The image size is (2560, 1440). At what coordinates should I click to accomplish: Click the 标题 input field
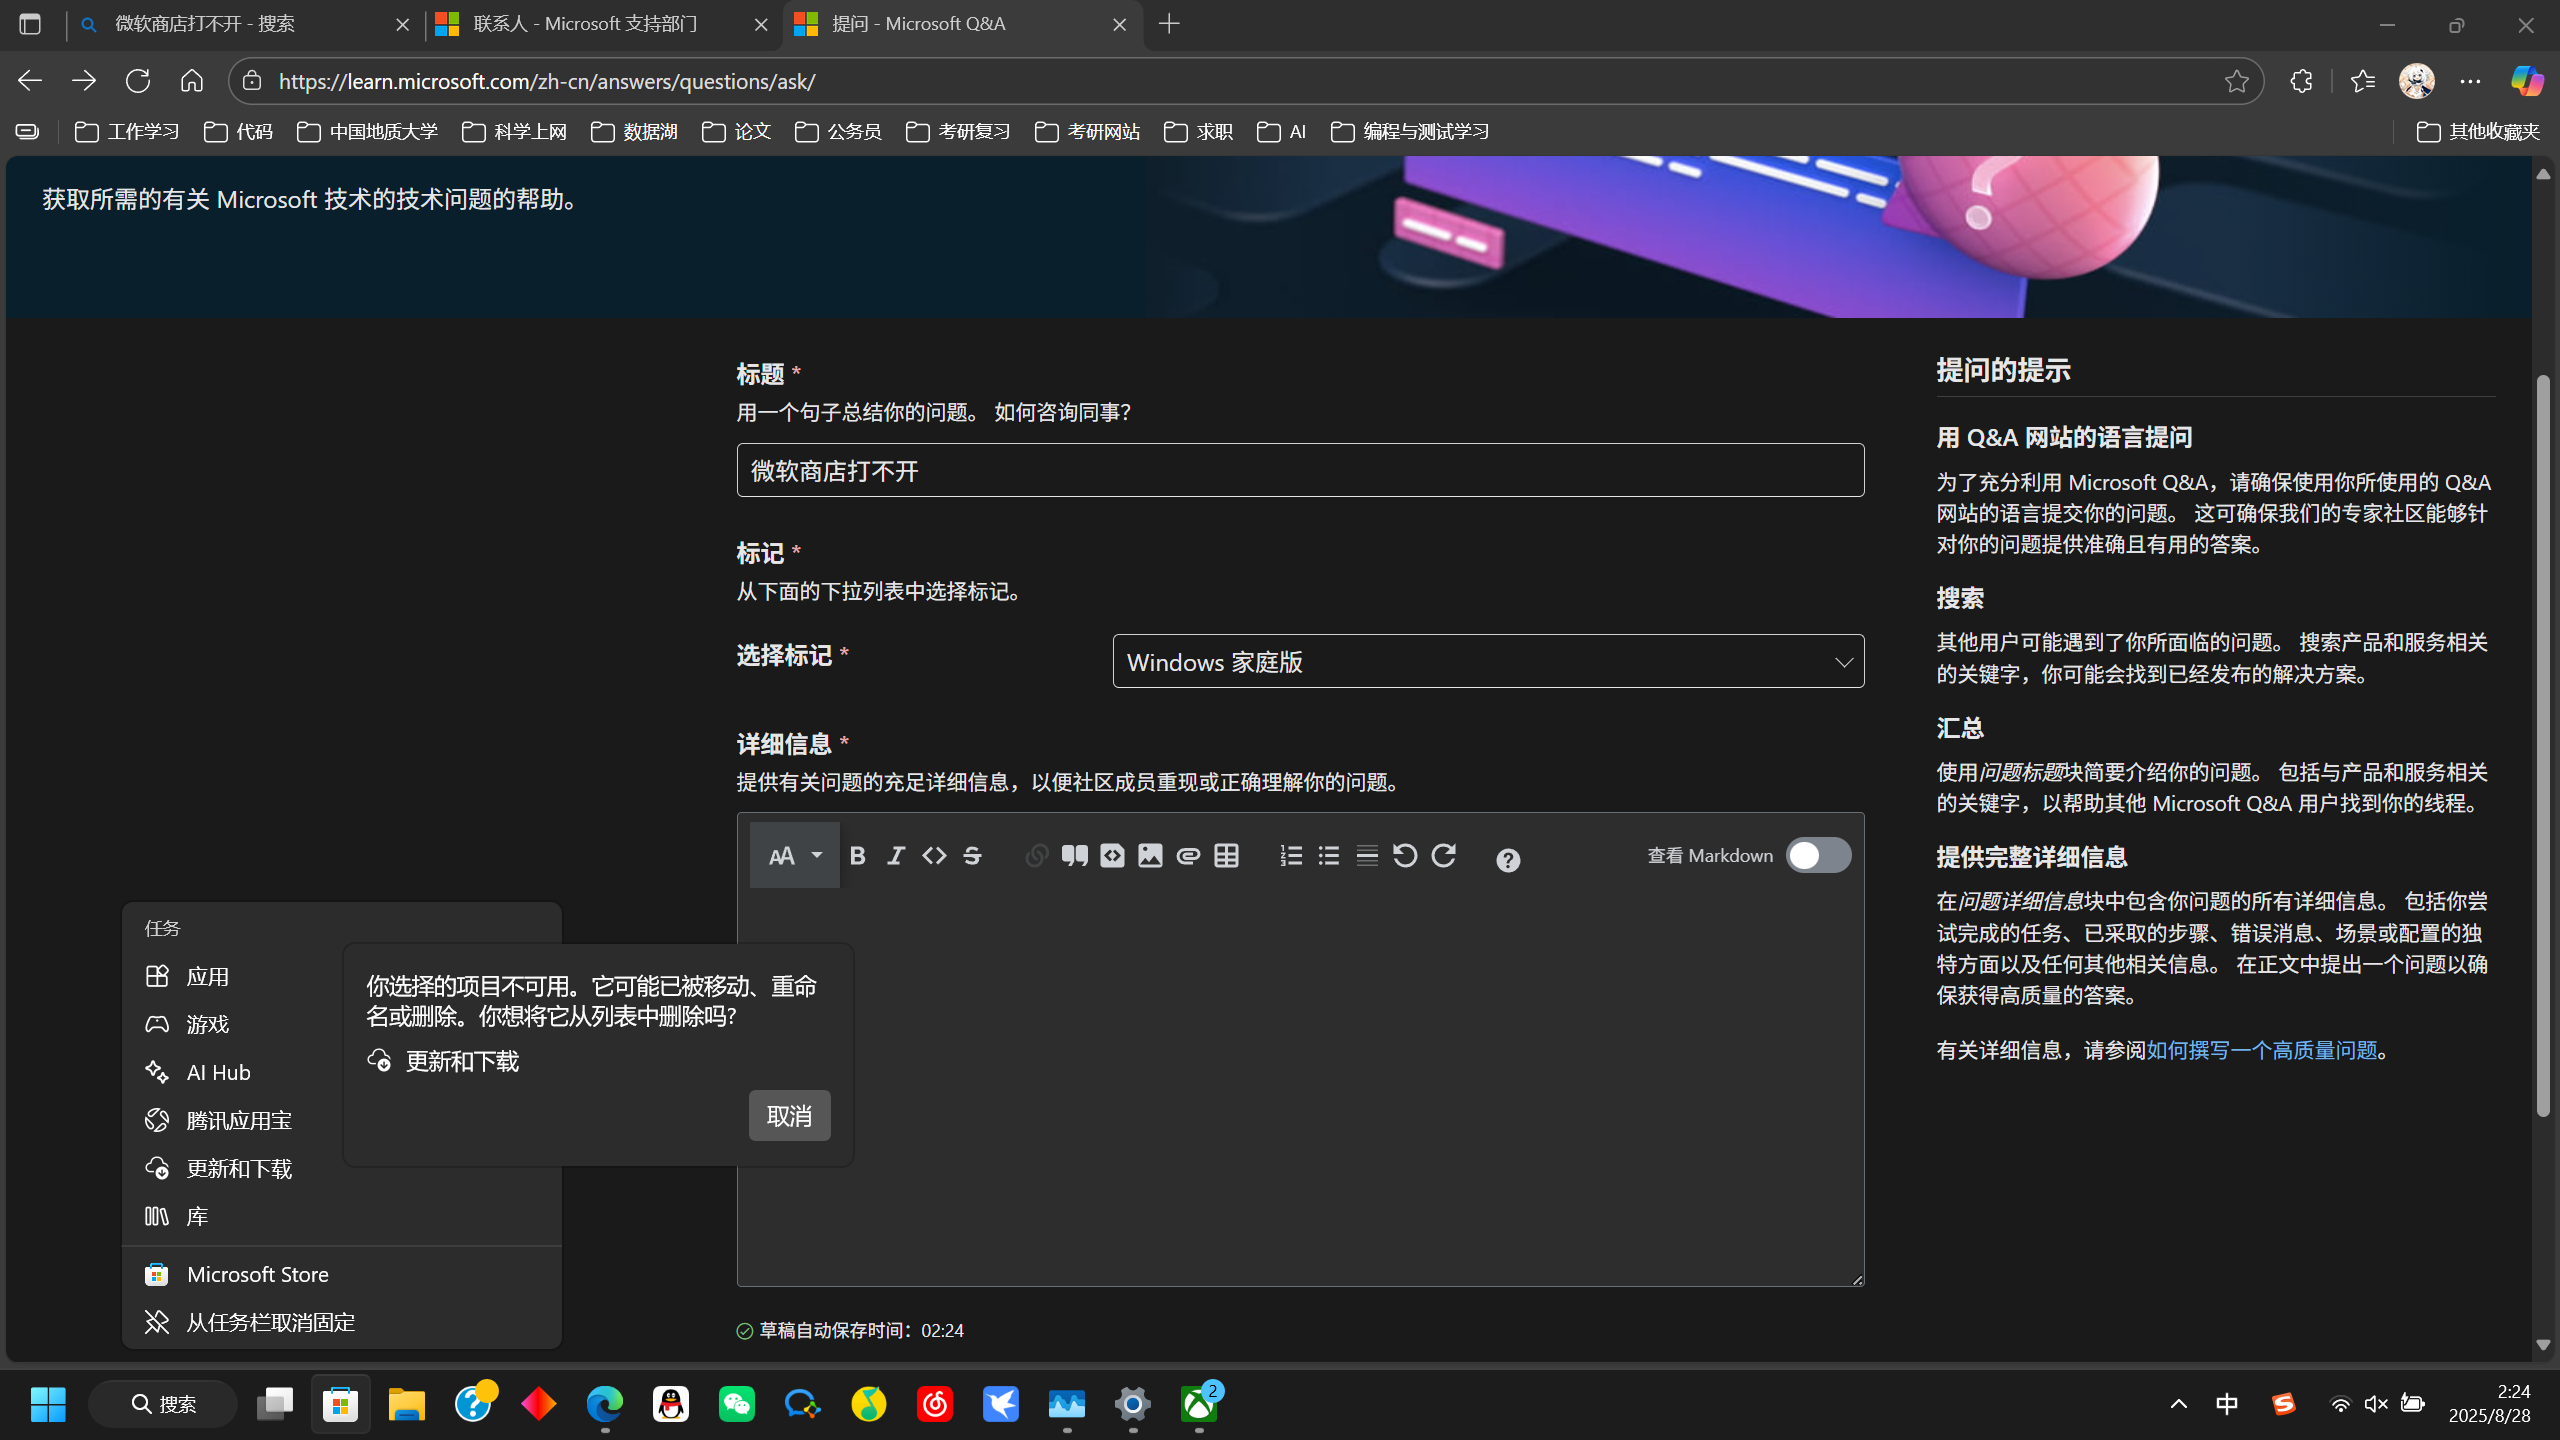tap(1300, 470)
